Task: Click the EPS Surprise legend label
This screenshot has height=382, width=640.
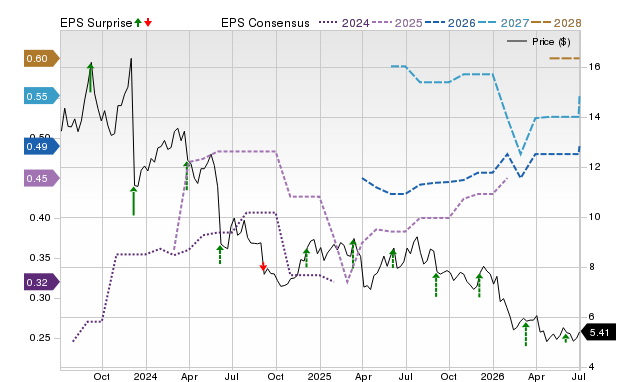Action: pyautogui.click(x=96, y=23)
